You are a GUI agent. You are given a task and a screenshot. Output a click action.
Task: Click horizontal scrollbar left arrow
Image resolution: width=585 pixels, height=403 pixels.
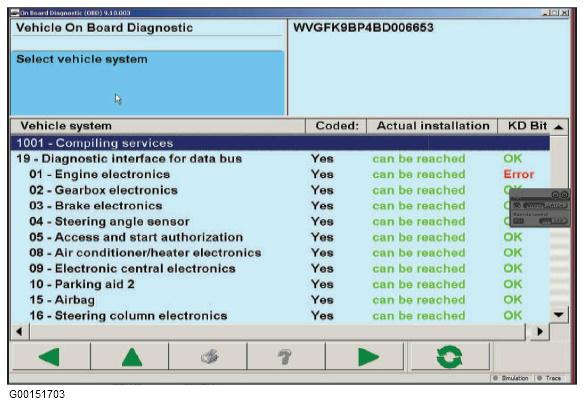(19, 331)
